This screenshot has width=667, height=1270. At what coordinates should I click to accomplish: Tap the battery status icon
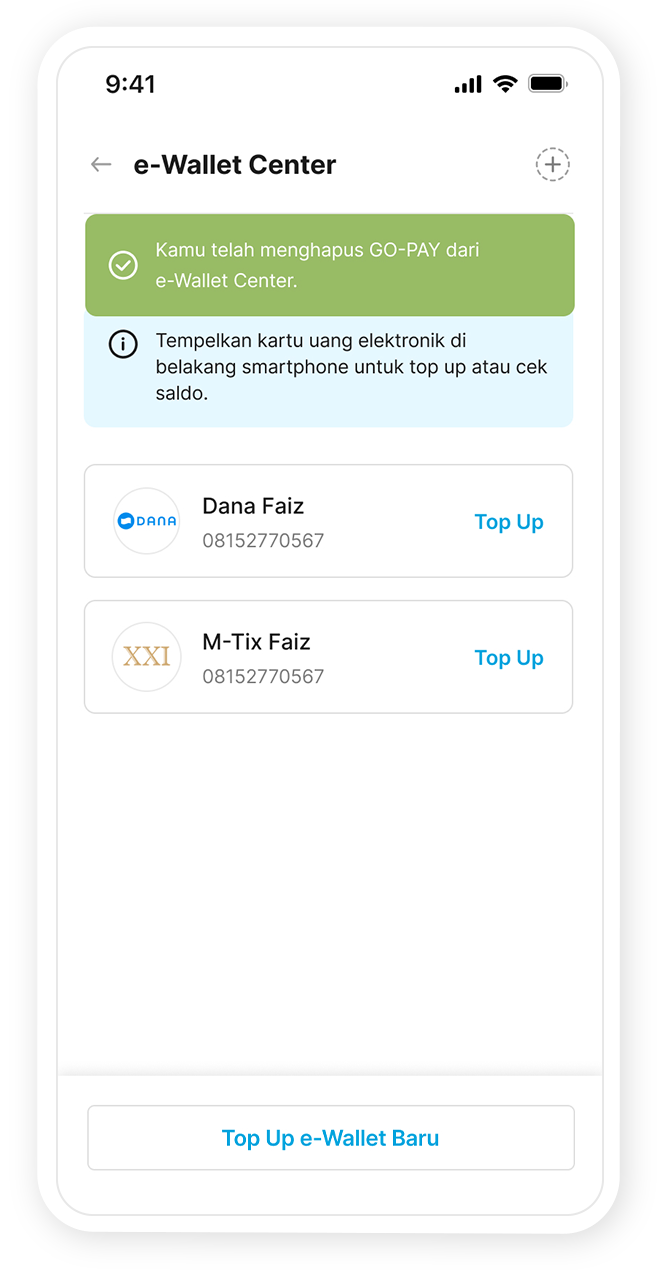(x=547, y=85)
